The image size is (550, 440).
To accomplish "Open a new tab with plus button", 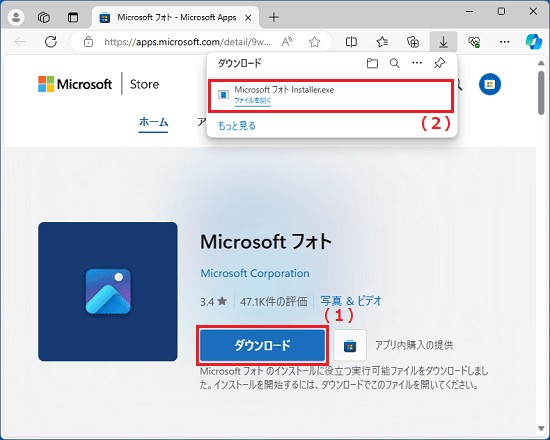I will [274, 17].
